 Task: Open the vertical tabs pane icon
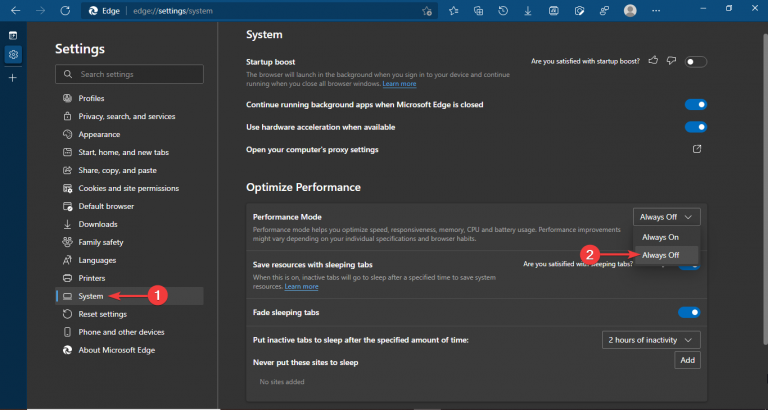click(x=13, y=35)
